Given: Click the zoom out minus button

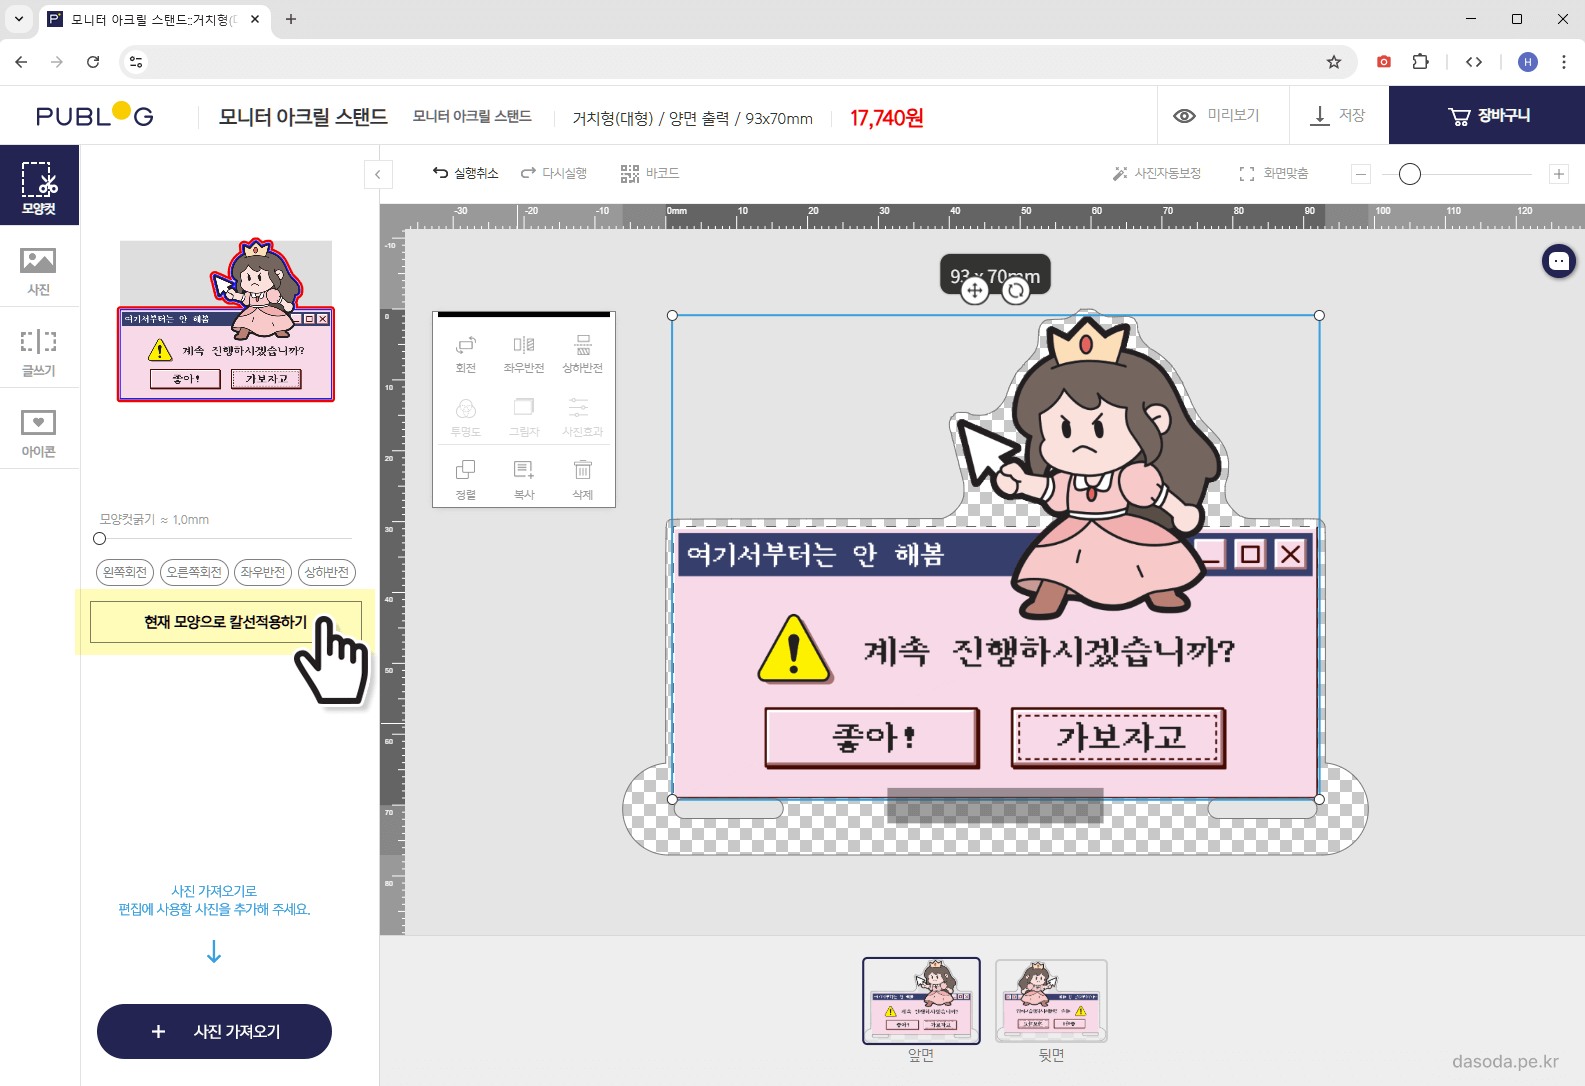Looking at the screenshot, I should pyautogui.click(x=1361, y=174).
